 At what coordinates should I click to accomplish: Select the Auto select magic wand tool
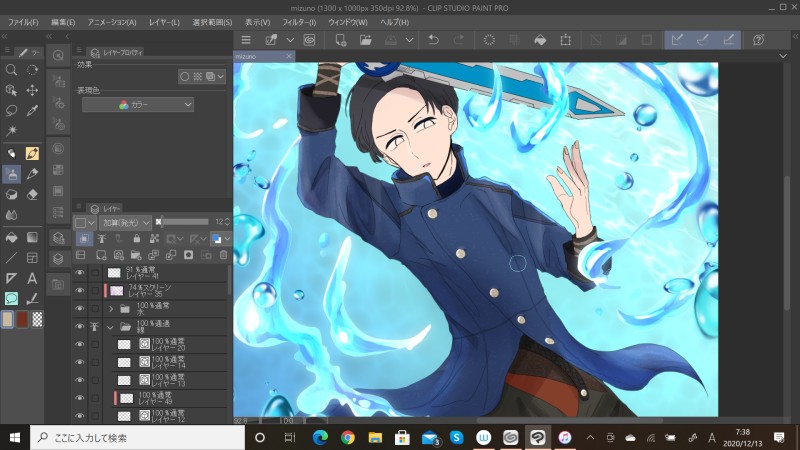point(11,131)
